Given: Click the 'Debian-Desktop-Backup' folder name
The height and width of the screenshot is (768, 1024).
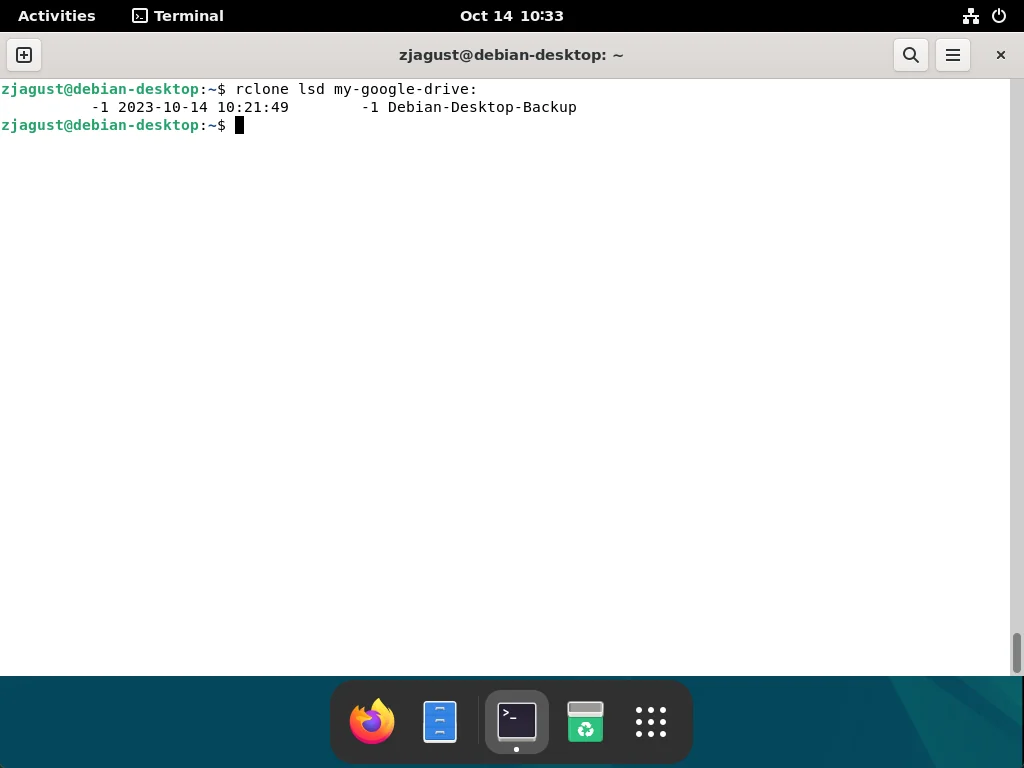Looking at the screenshot, I should pos(482,107).
